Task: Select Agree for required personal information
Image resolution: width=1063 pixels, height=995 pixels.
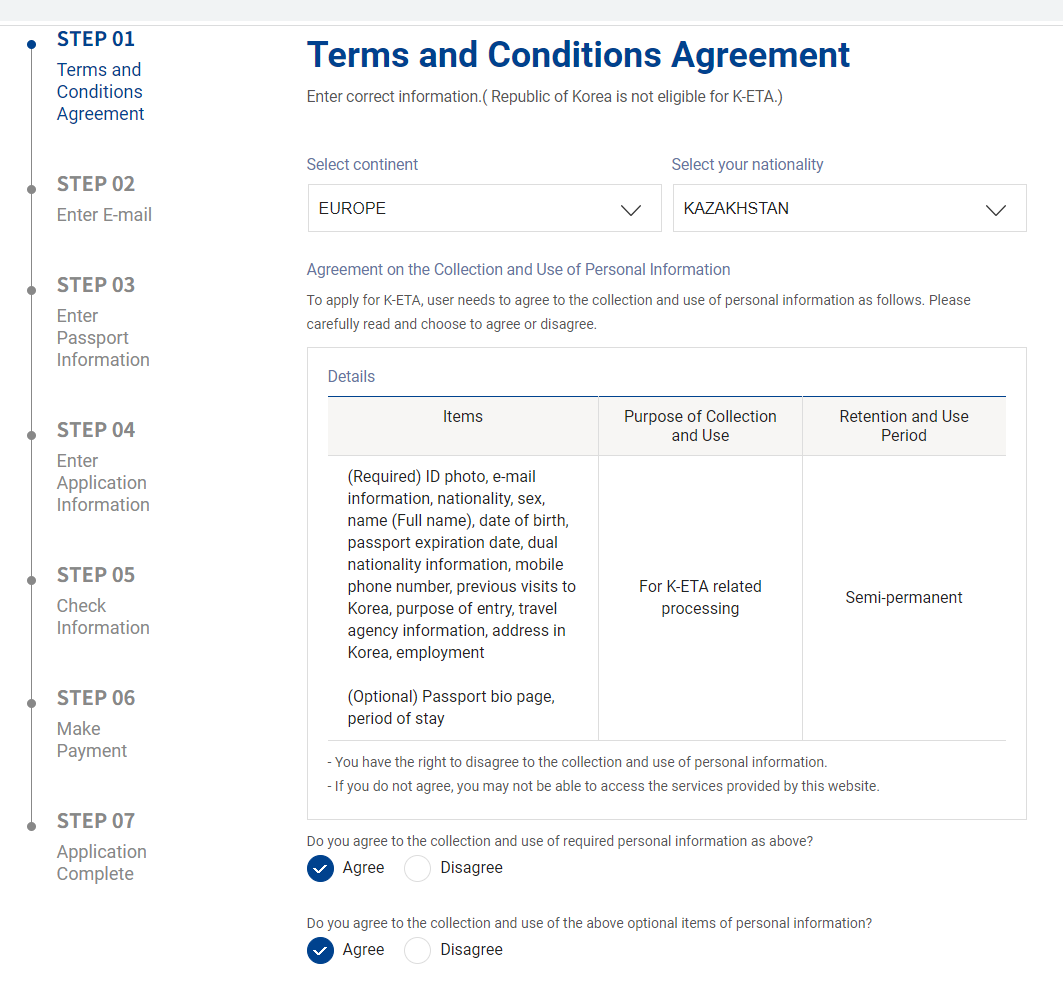Action: tap(321, 868)
